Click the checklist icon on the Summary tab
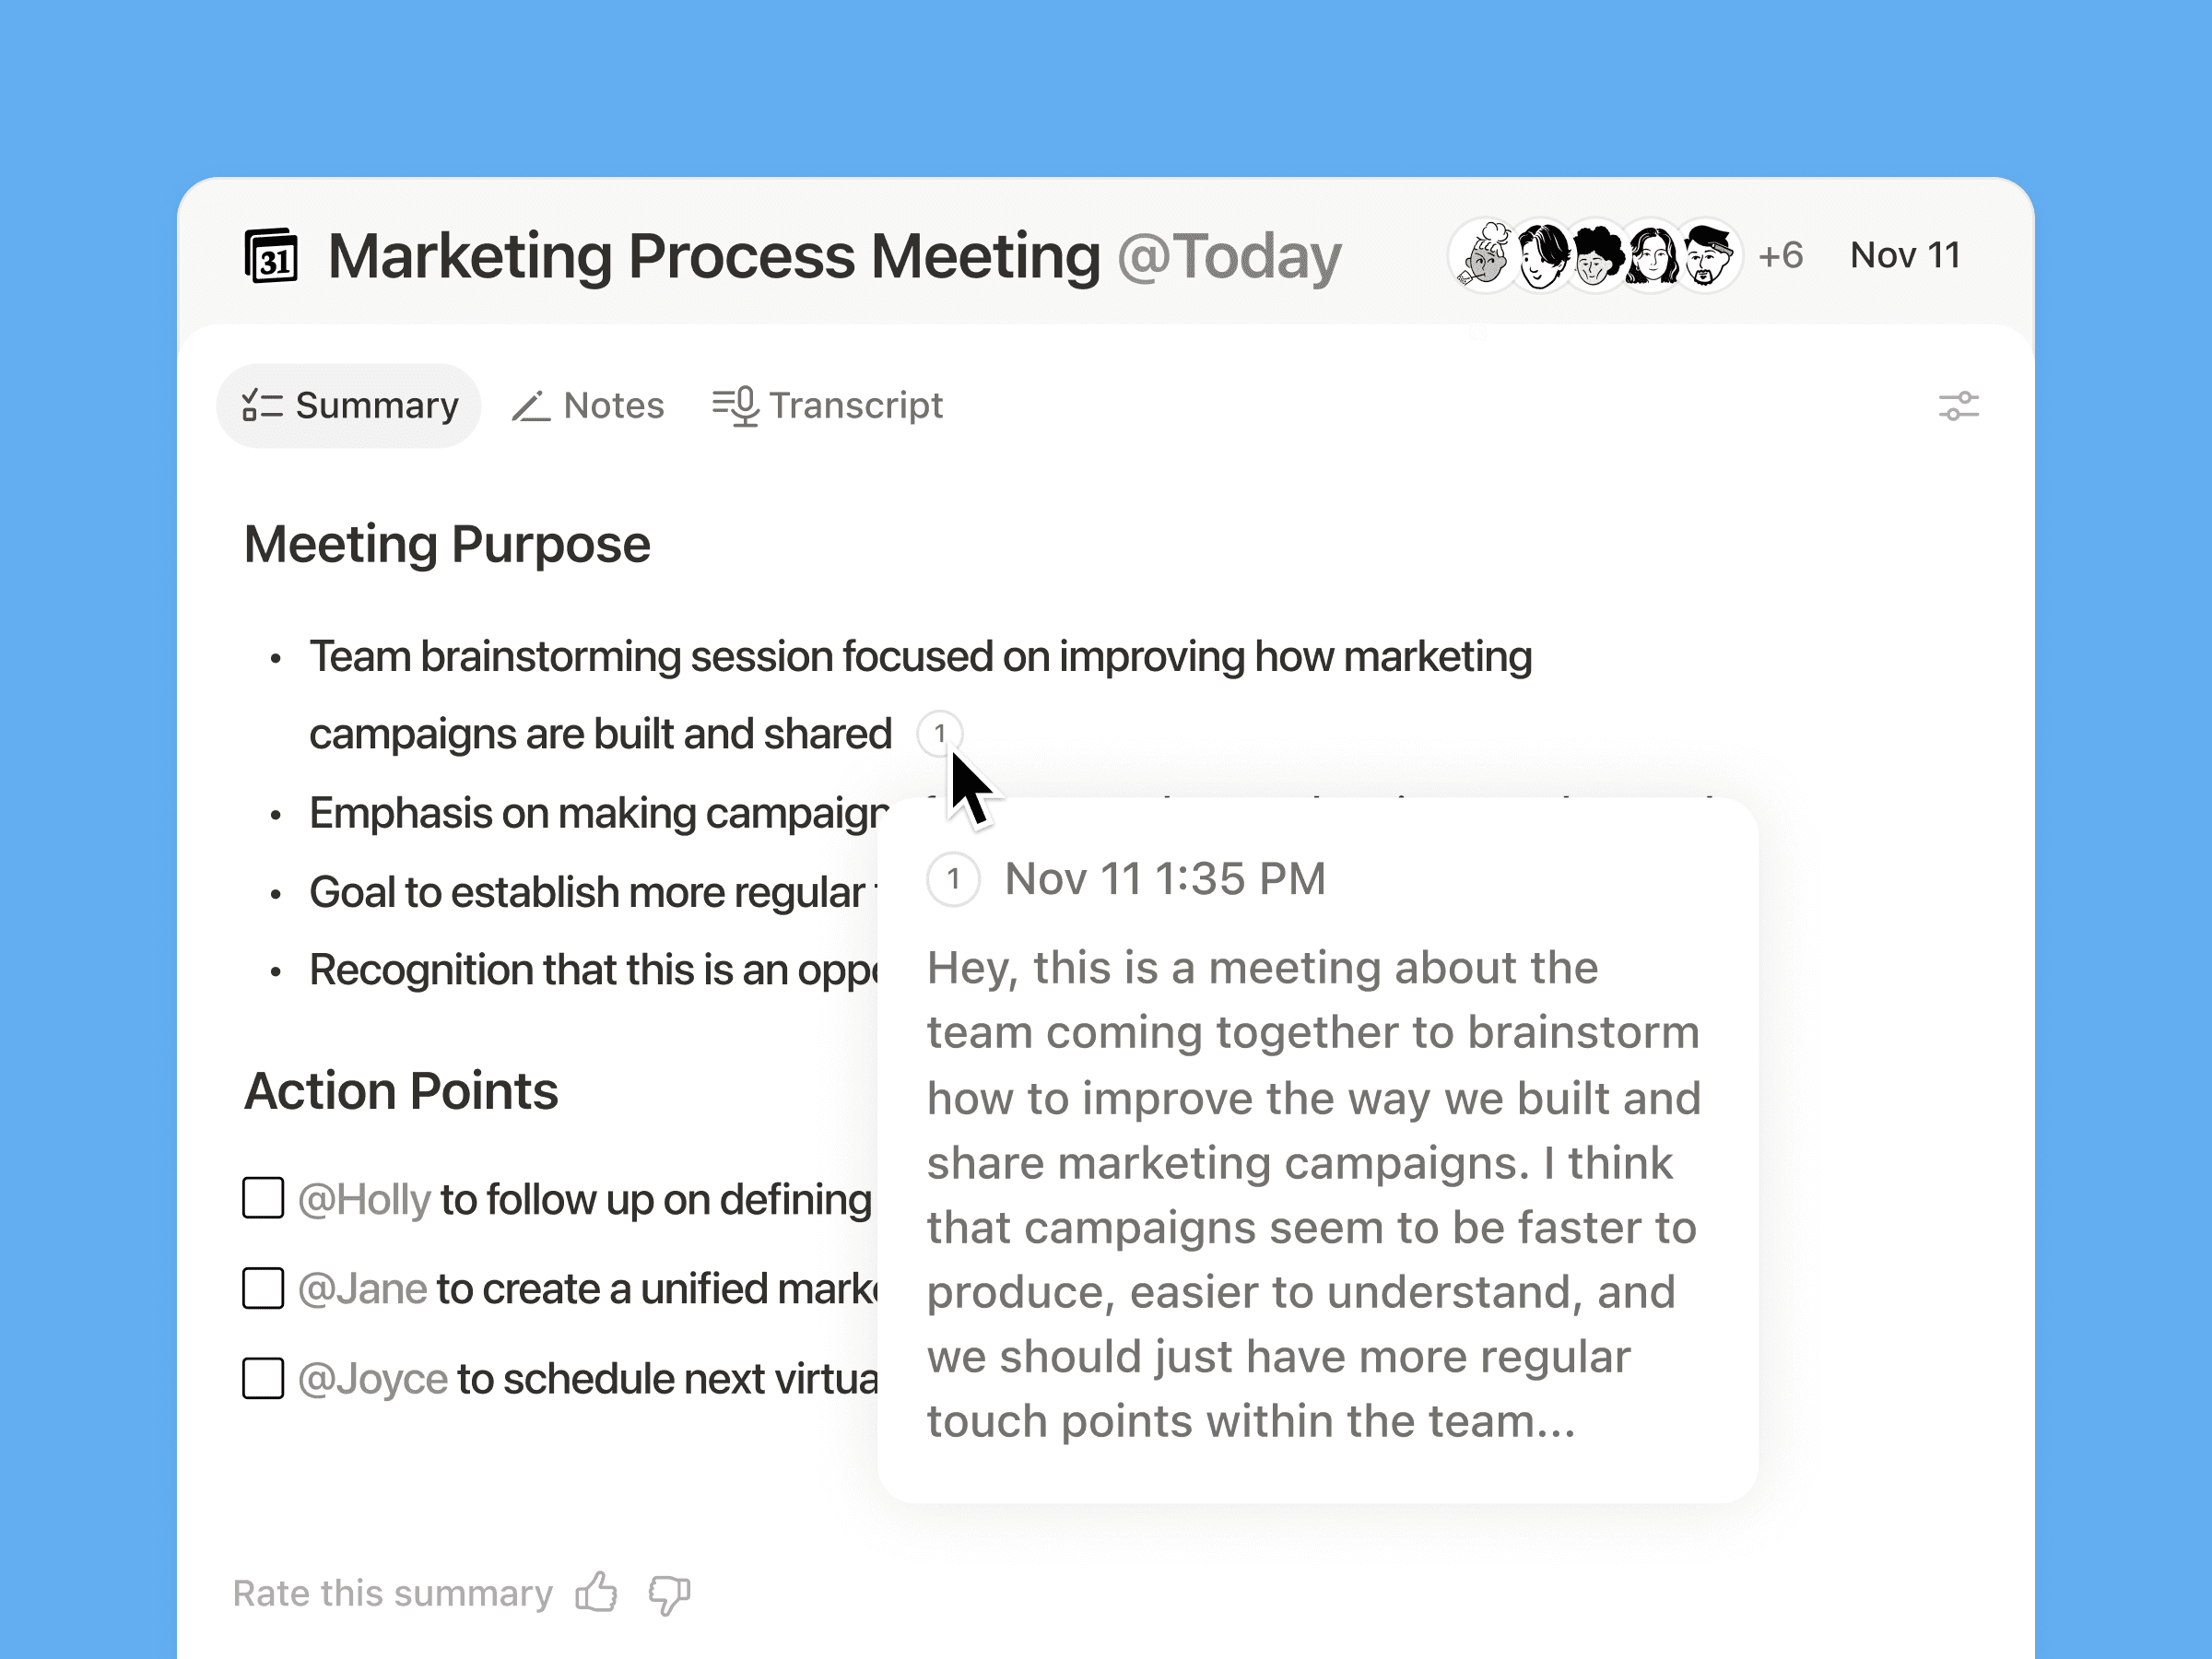The height and width of the screenshot is (1659, 2212). coord(263,404)
